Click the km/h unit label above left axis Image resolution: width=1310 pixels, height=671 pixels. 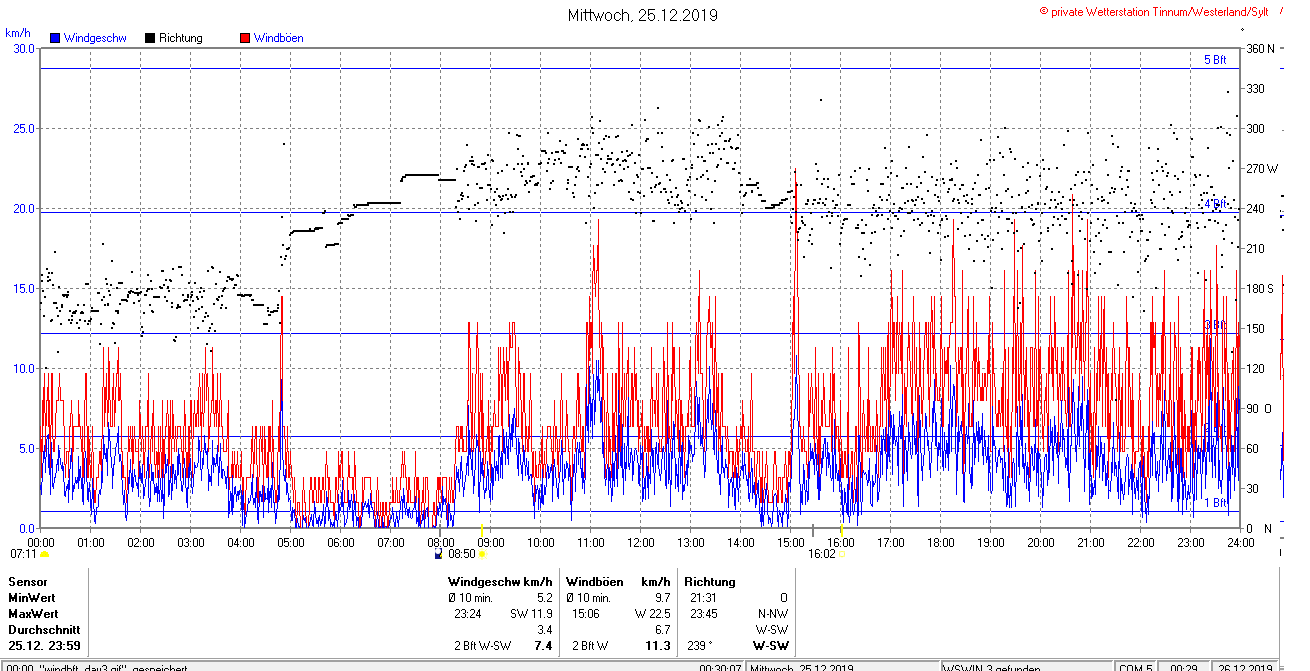point(18,33)
